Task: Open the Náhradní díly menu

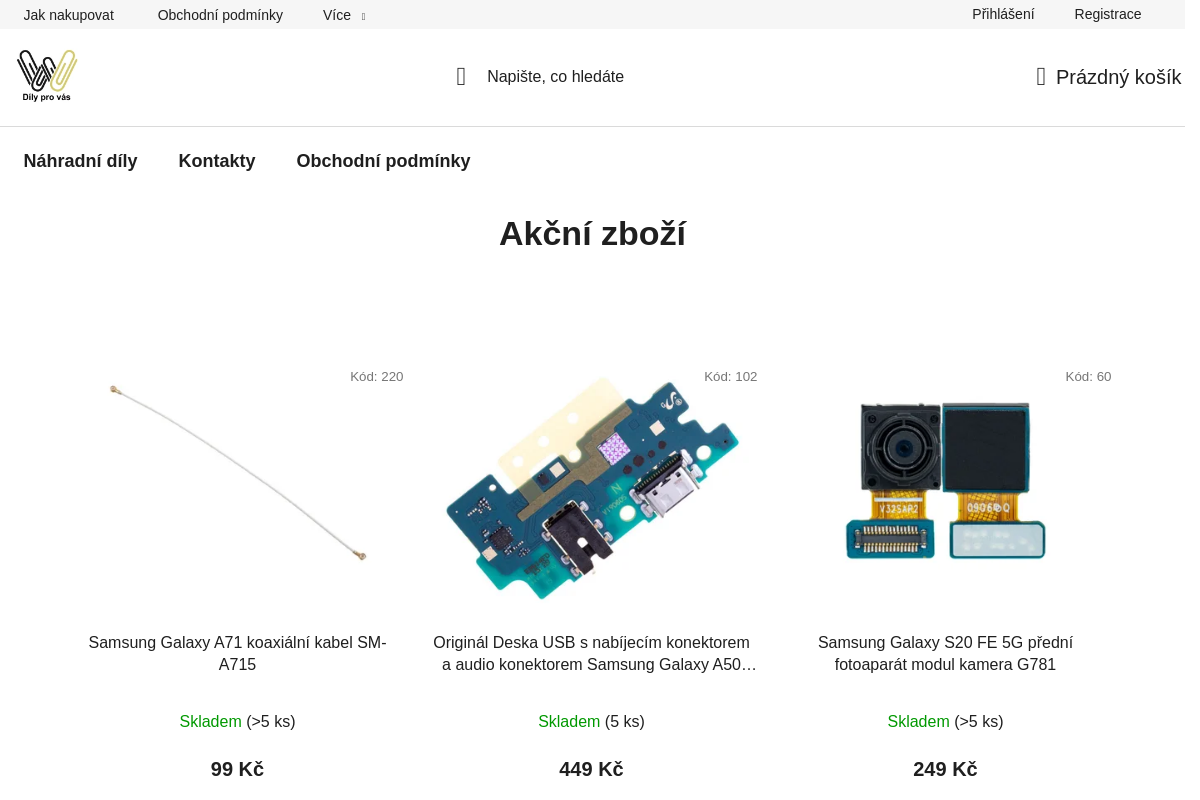Action: pos(81,161)
